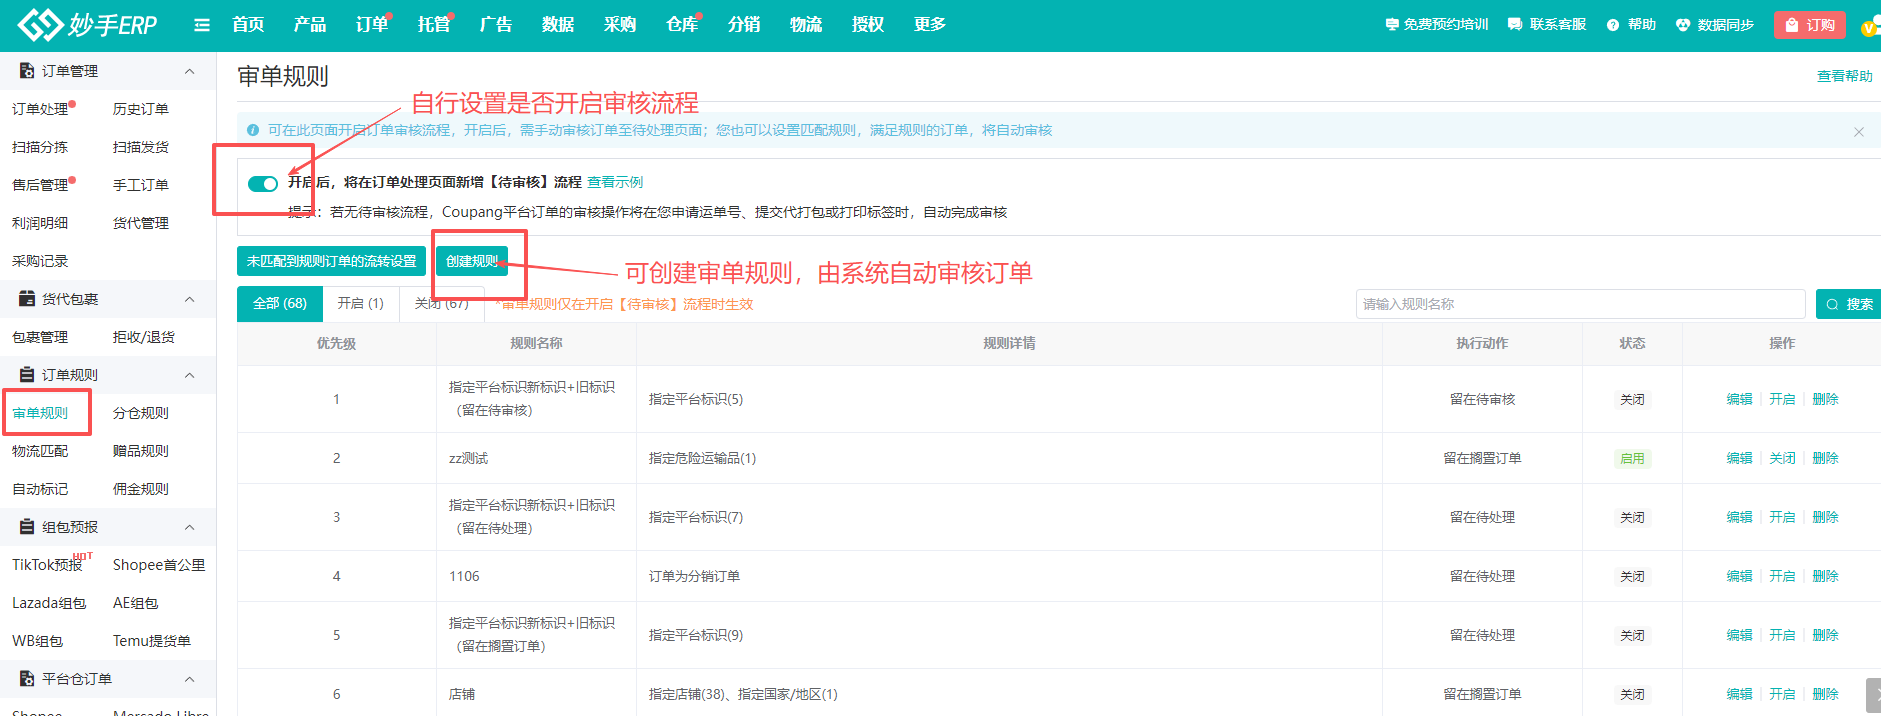The width and height of the screenshot is (1881, 716).
Task: Click the 订购 purchase button
Action: click(x=1809, y=25)
